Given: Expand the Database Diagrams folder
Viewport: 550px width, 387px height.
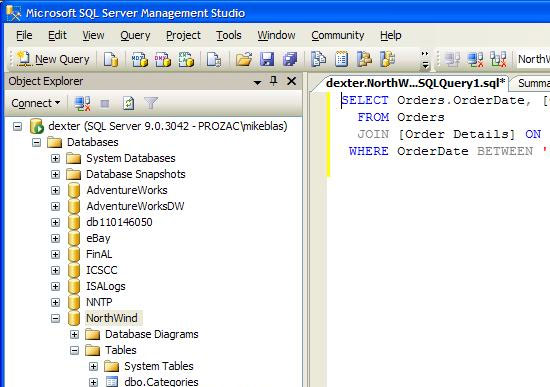Looking at the screenshot, I should (x=74, y=334).
